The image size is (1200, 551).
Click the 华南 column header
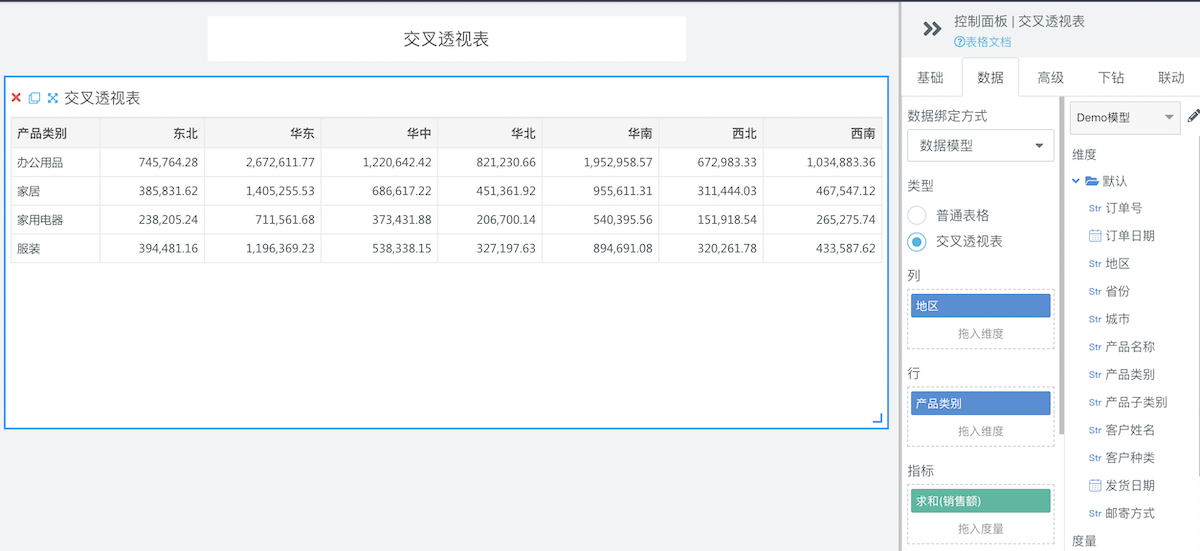point(600,133)
